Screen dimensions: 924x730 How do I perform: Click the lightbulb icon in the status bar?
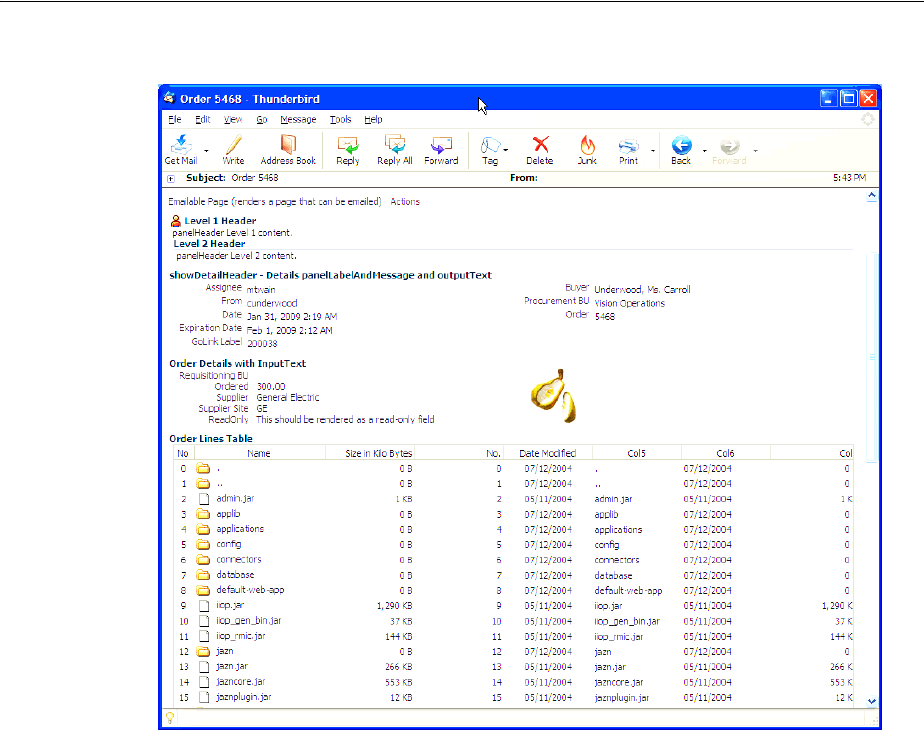tap(170, 718)
